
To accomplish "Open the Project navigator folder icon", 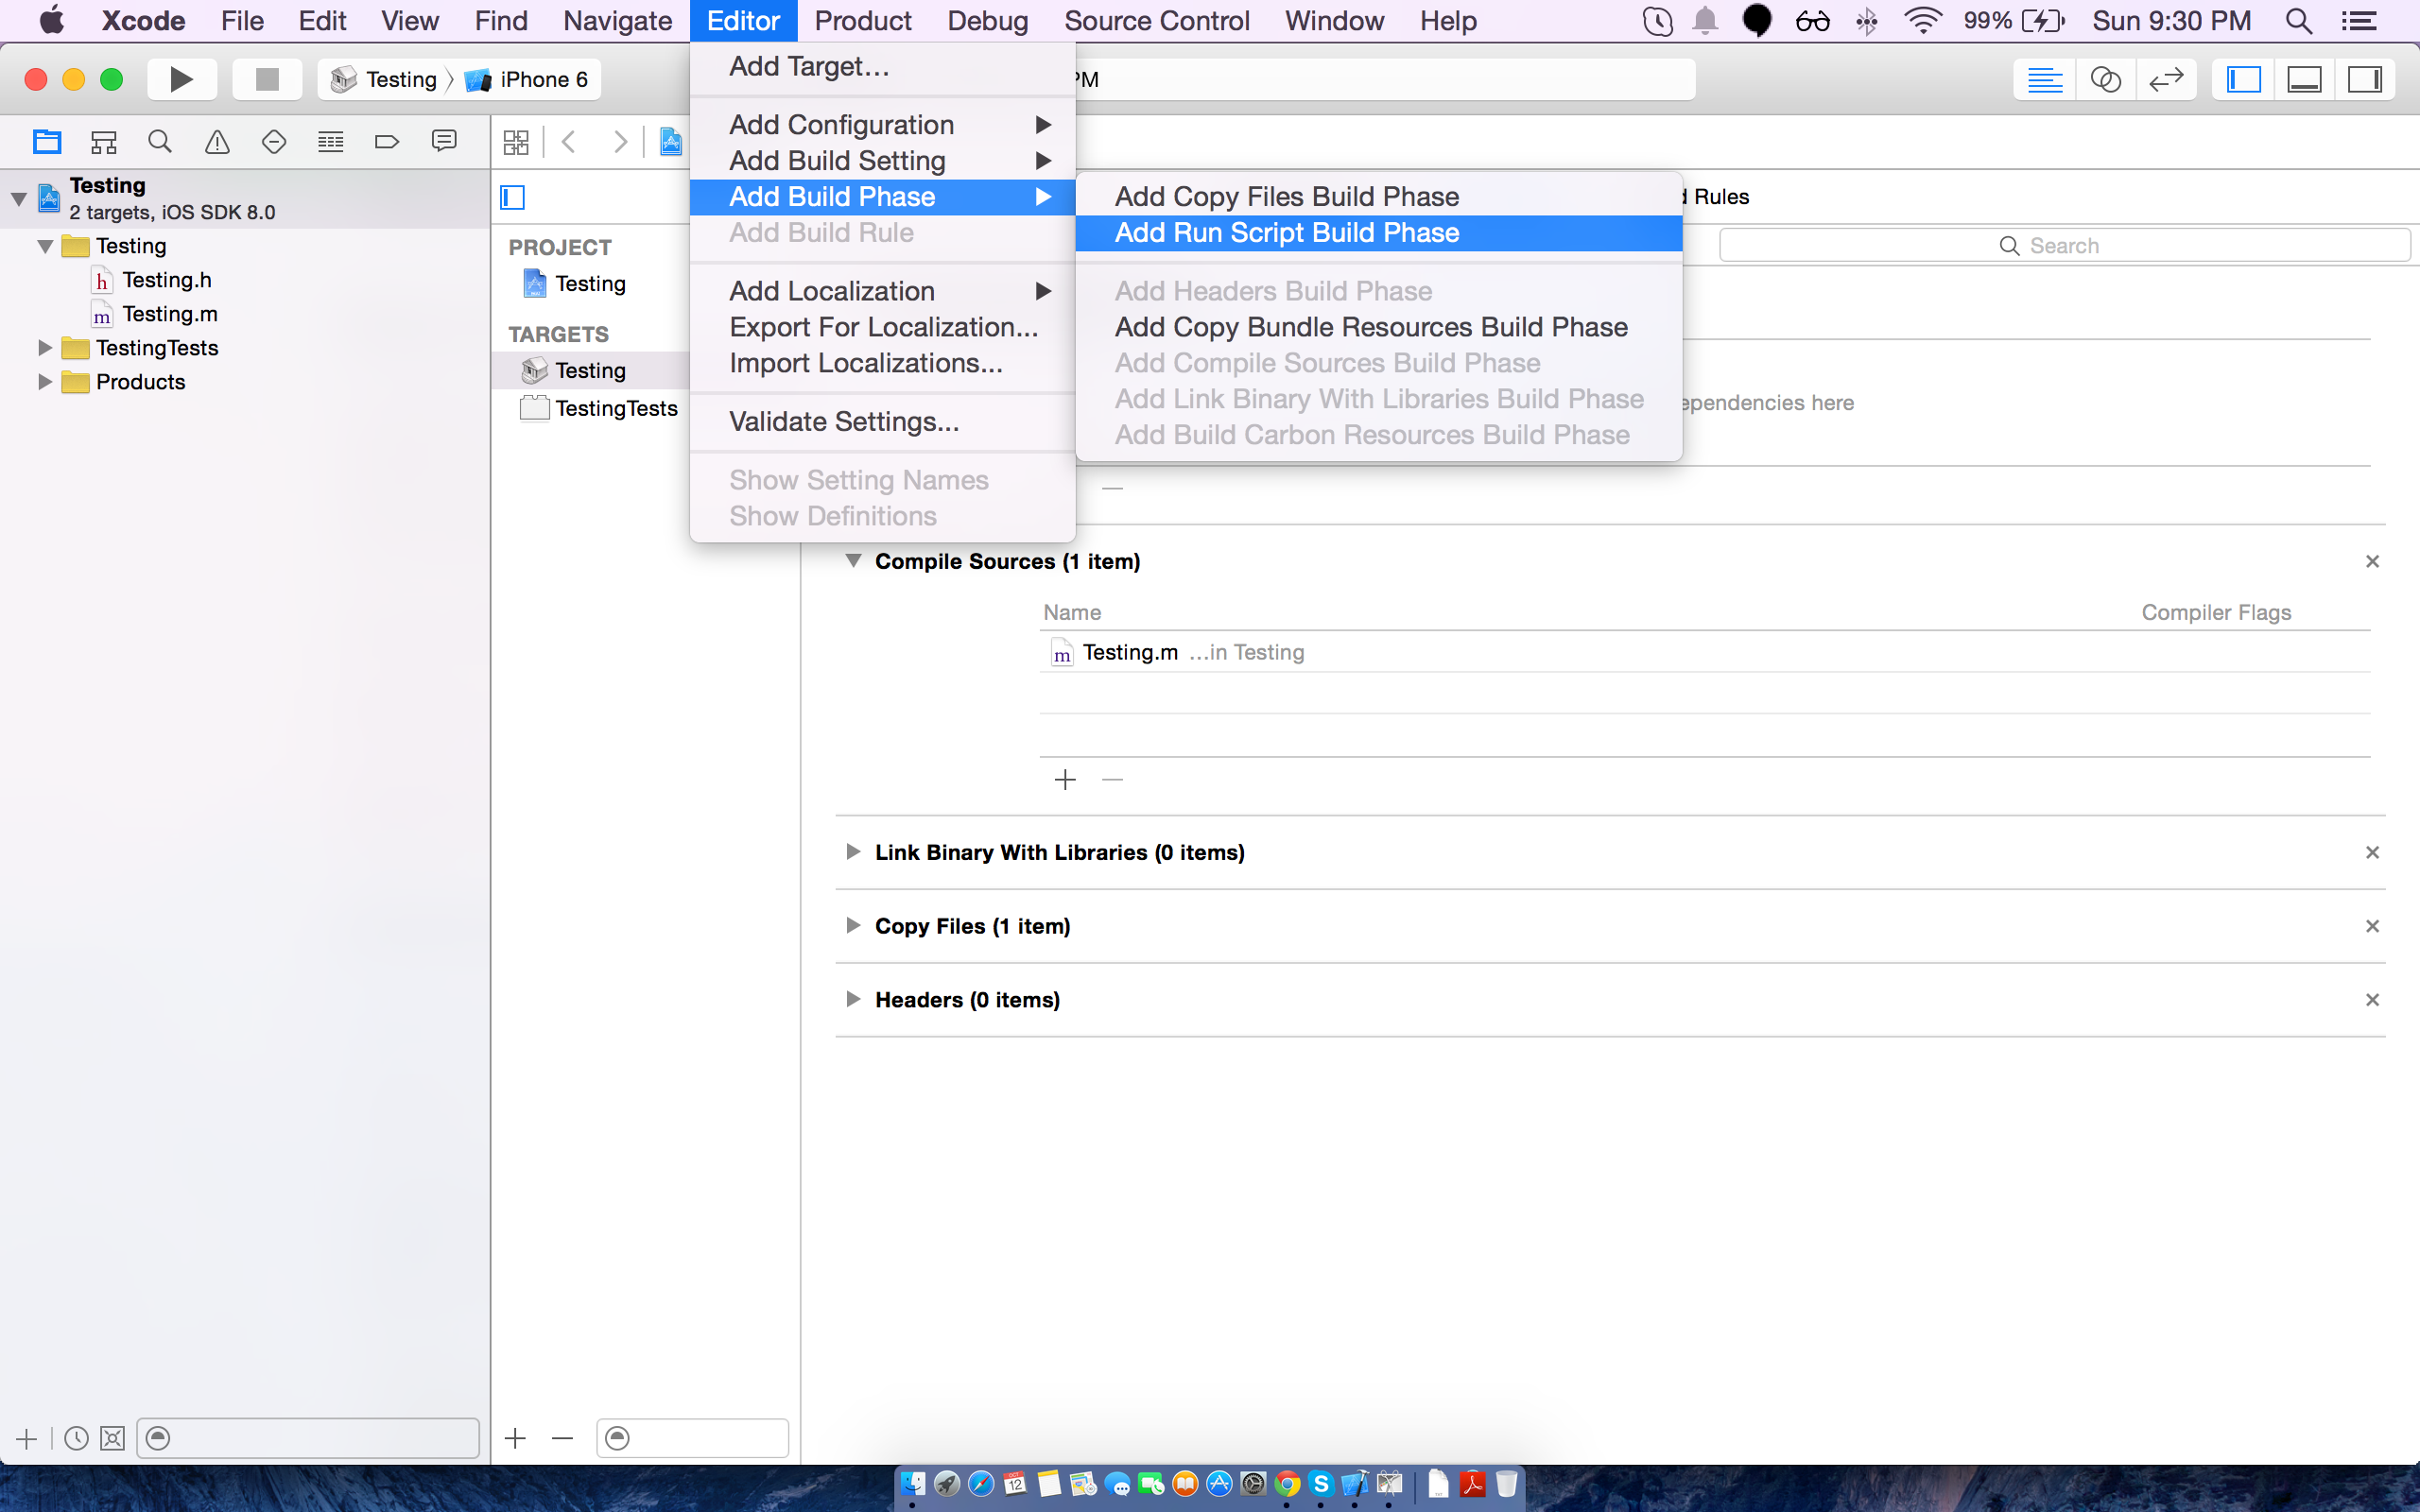I will coord(46,142).
